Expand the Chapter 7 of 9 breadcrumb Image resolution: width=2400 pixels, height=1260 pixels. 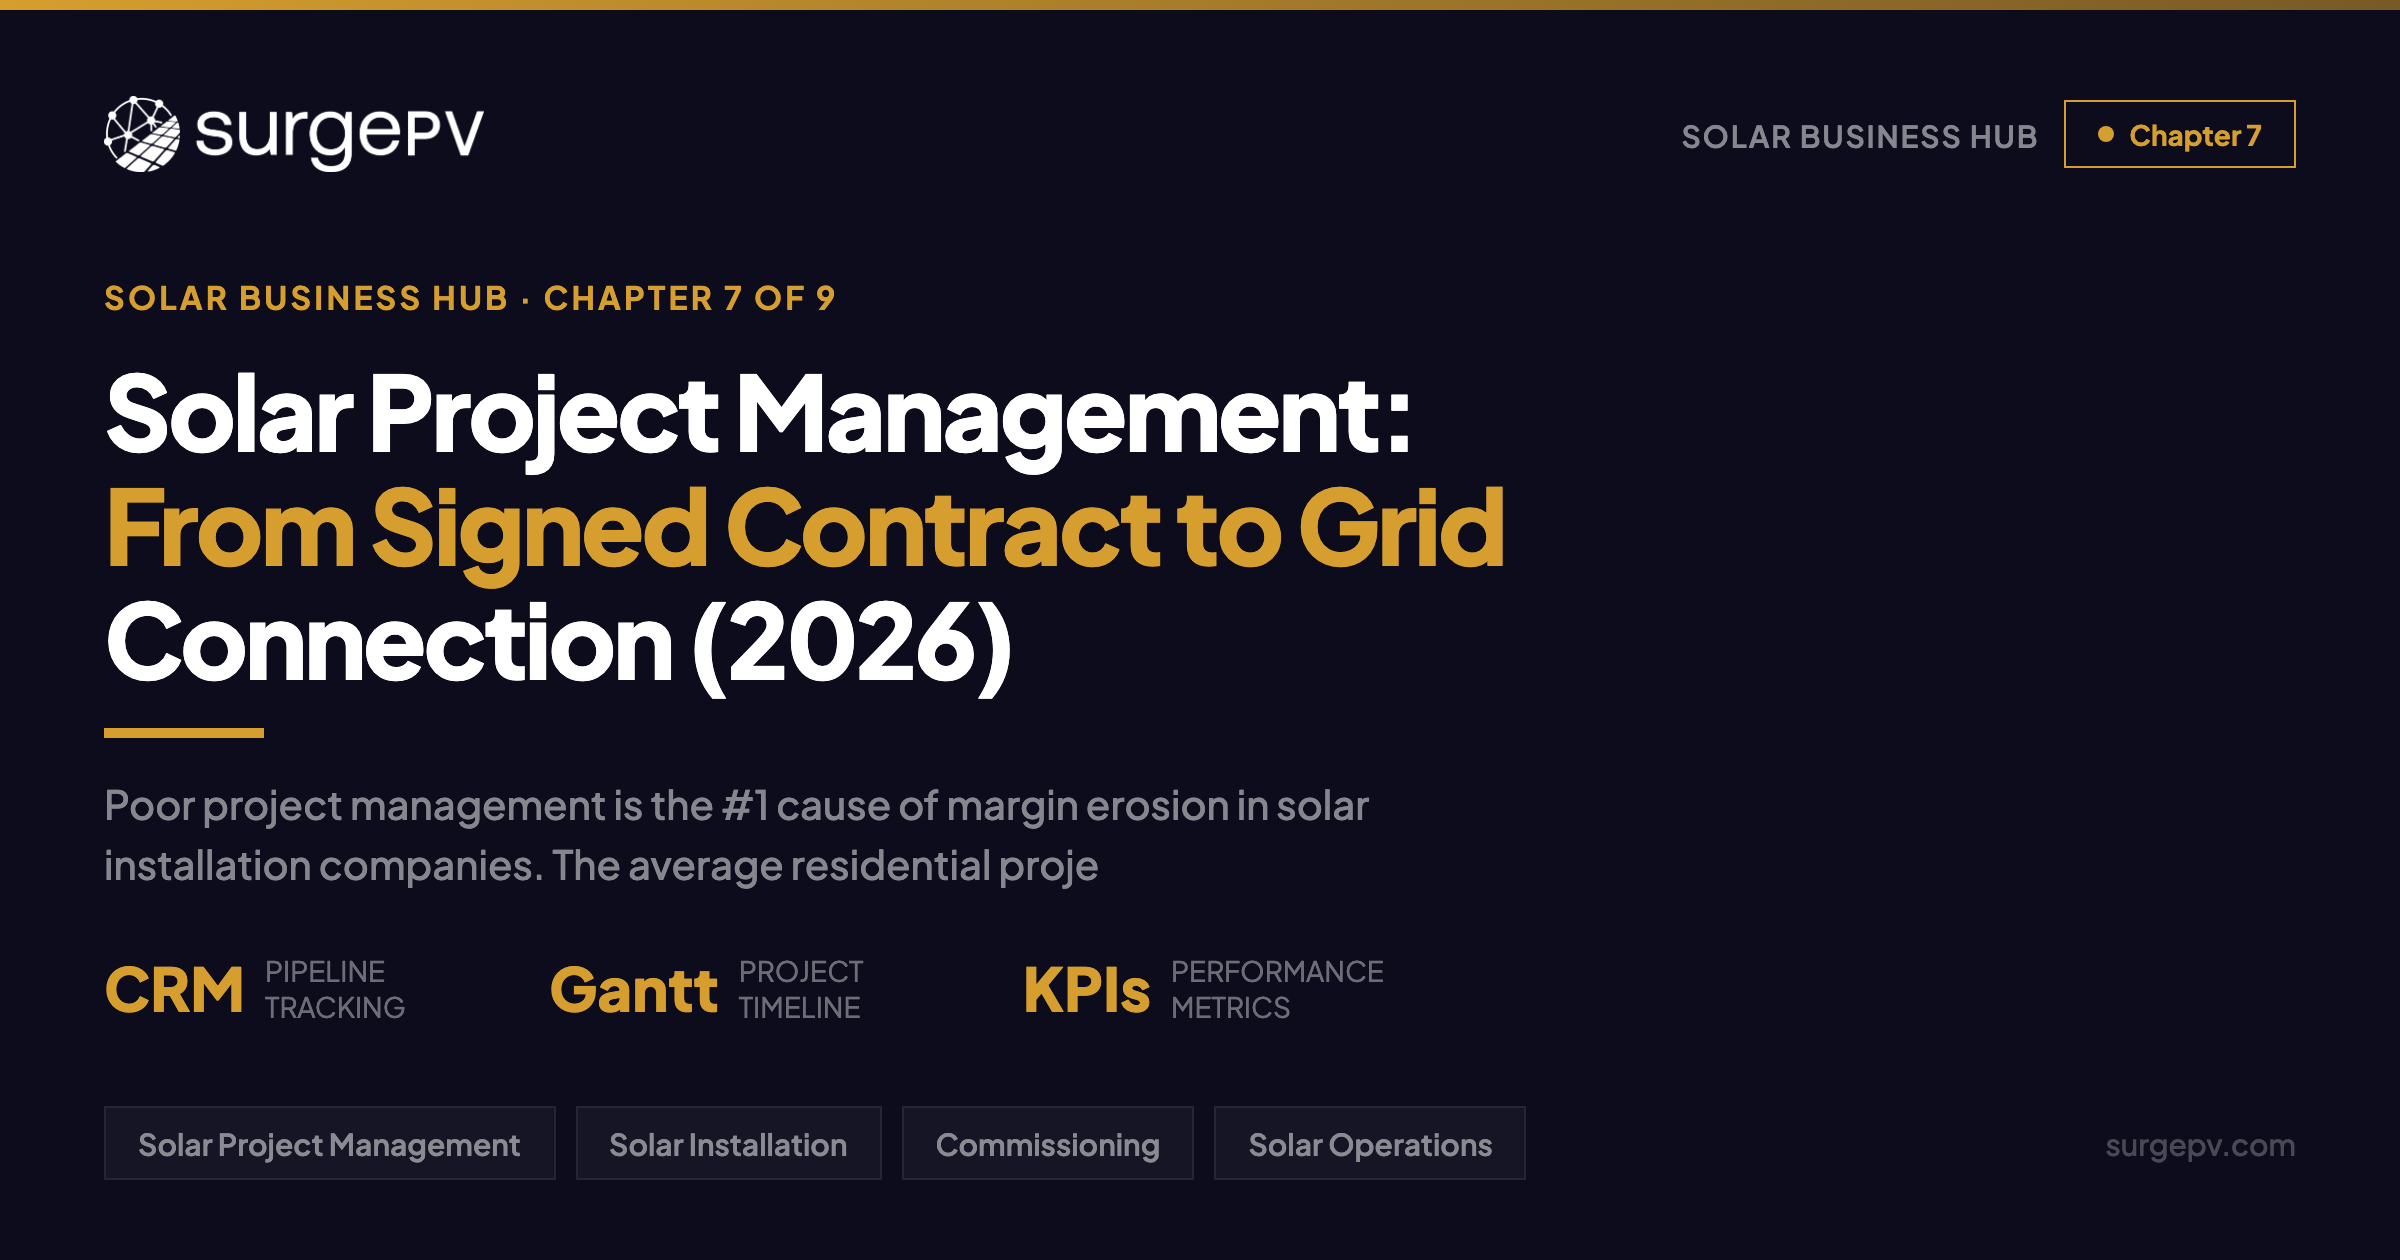[690, 298]
